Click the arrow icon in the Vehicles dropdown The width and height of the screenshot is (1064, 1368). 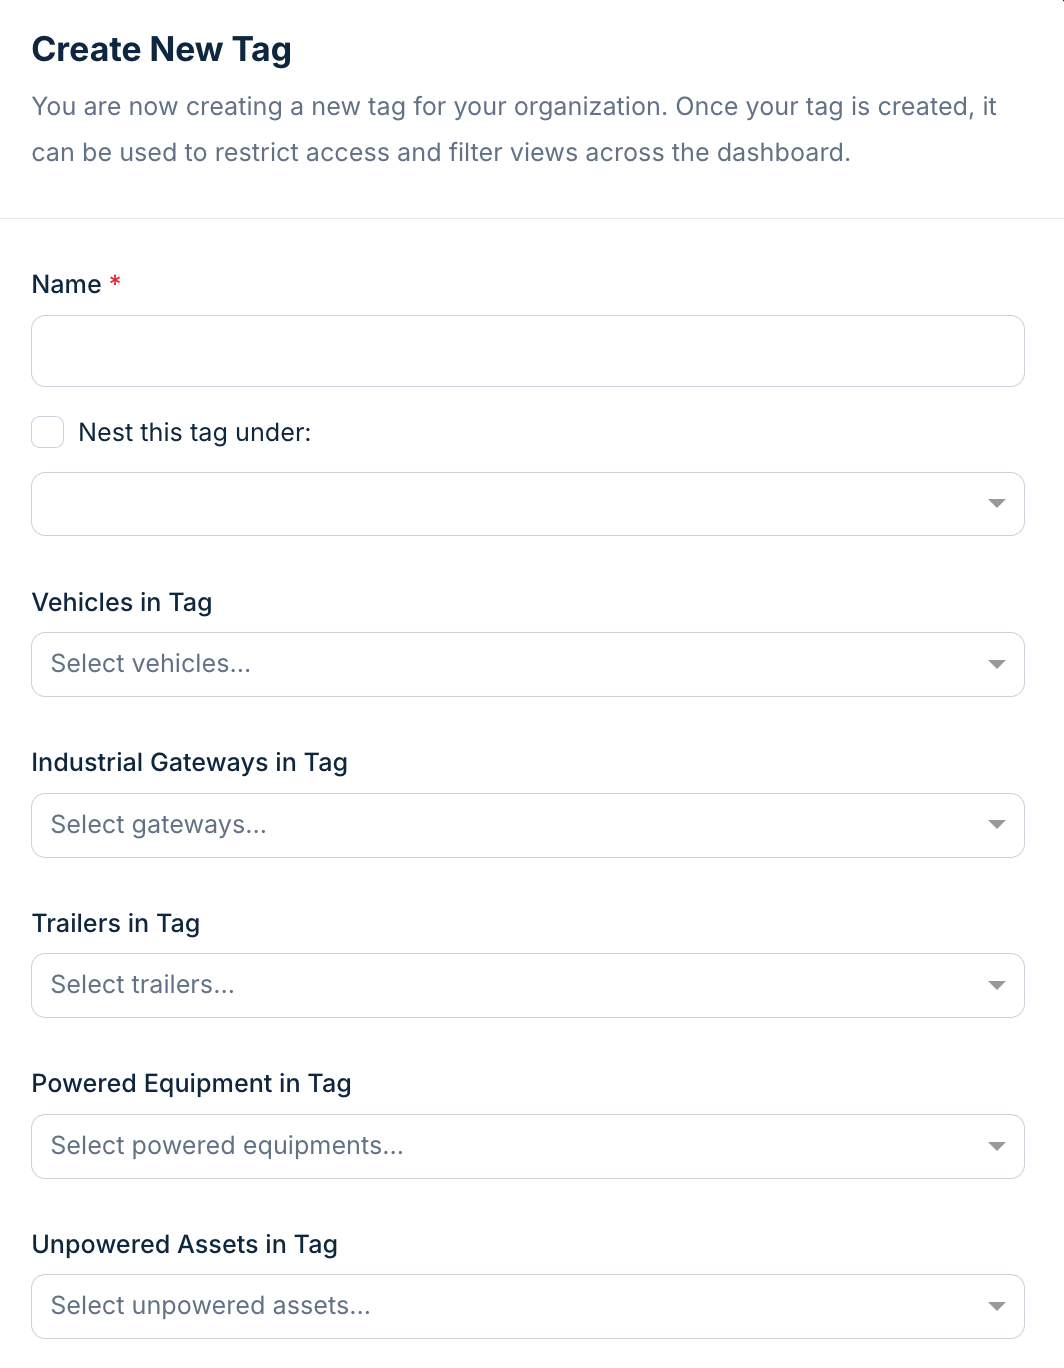click(x=996, y=664)
